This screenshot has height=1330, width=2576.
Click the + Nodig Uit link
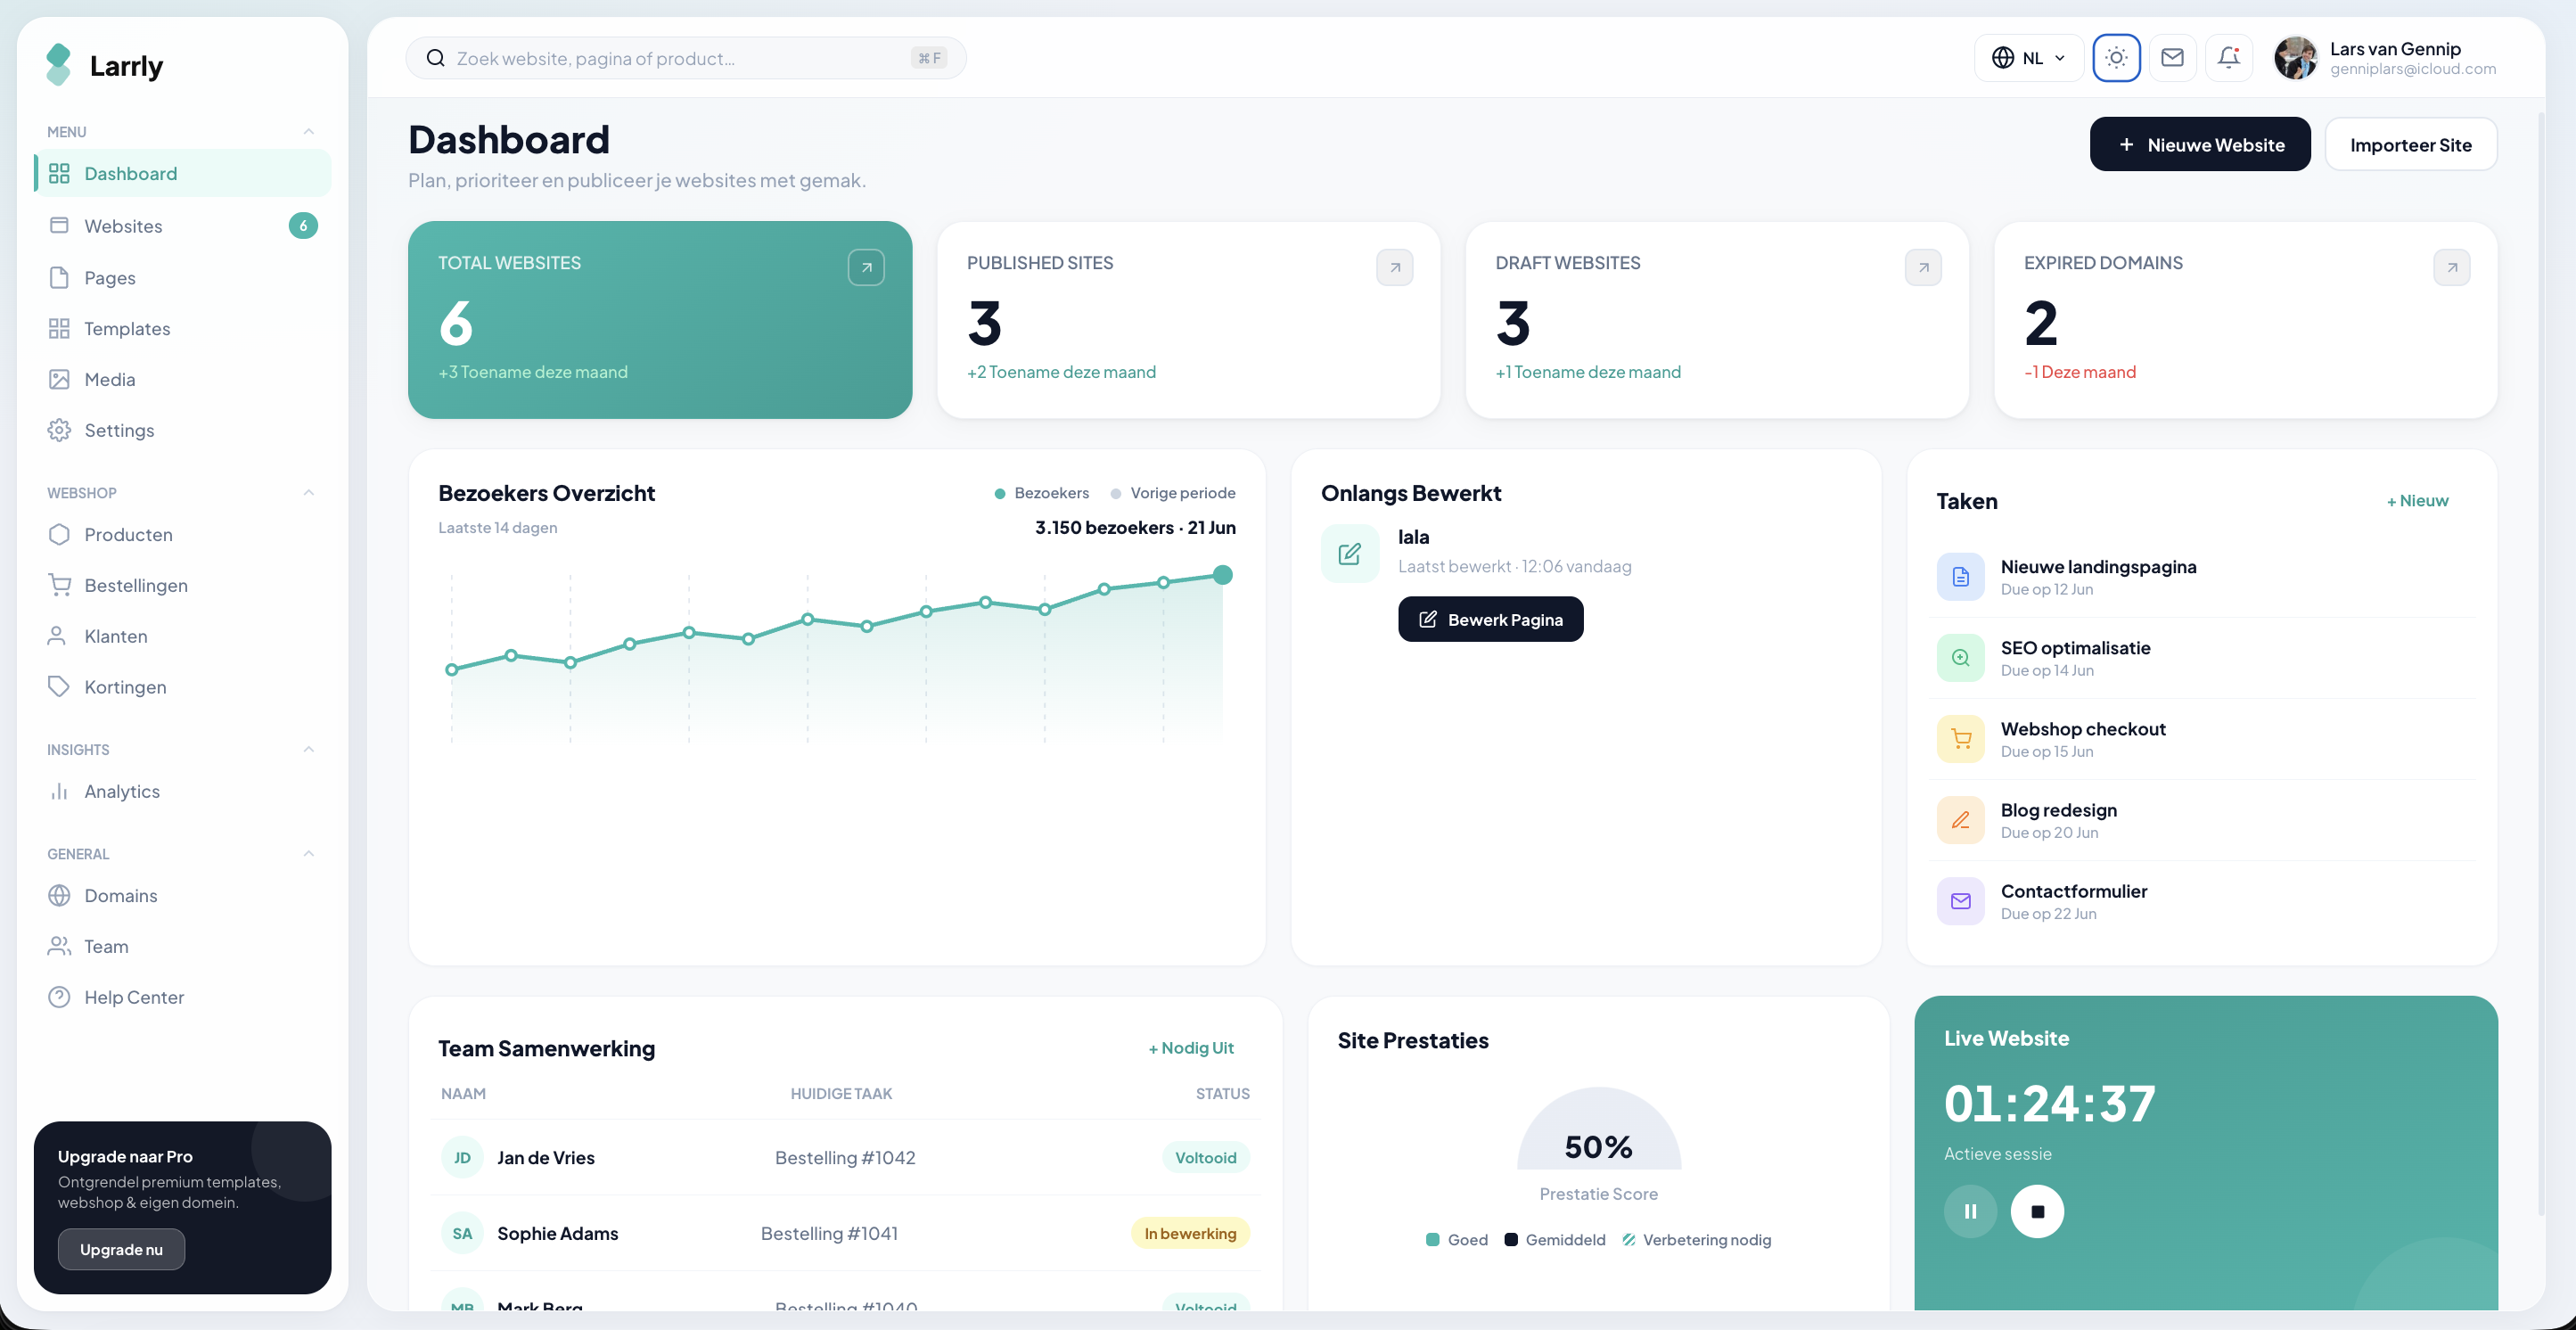coord(1191,1048)
